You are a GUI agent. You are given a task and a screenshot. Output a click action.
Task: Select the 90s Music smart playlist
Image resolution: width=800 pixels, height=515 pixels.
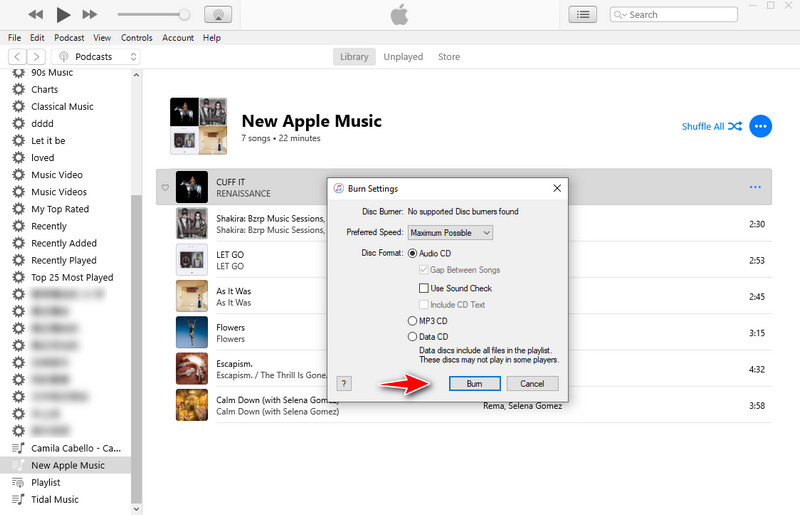(x=52, y=72)
